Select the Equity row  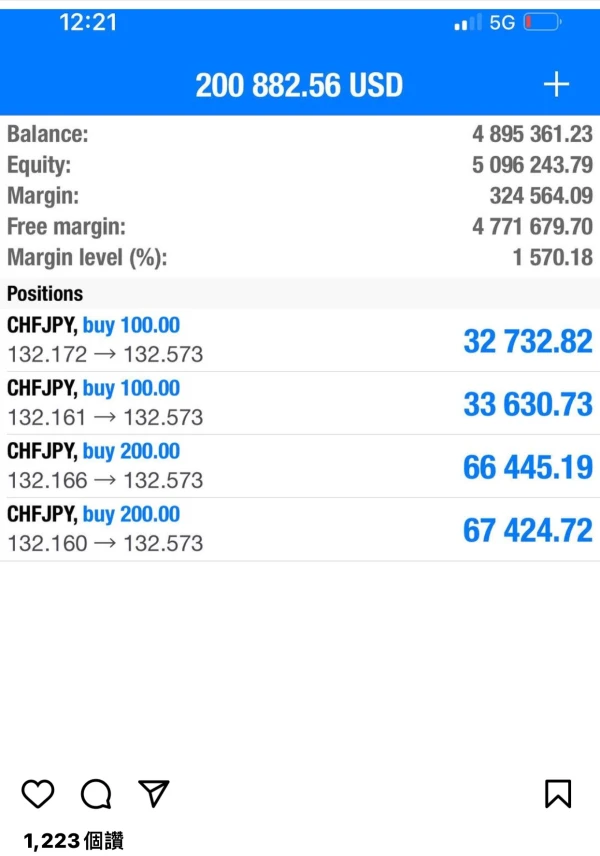(x=300, y=165)
